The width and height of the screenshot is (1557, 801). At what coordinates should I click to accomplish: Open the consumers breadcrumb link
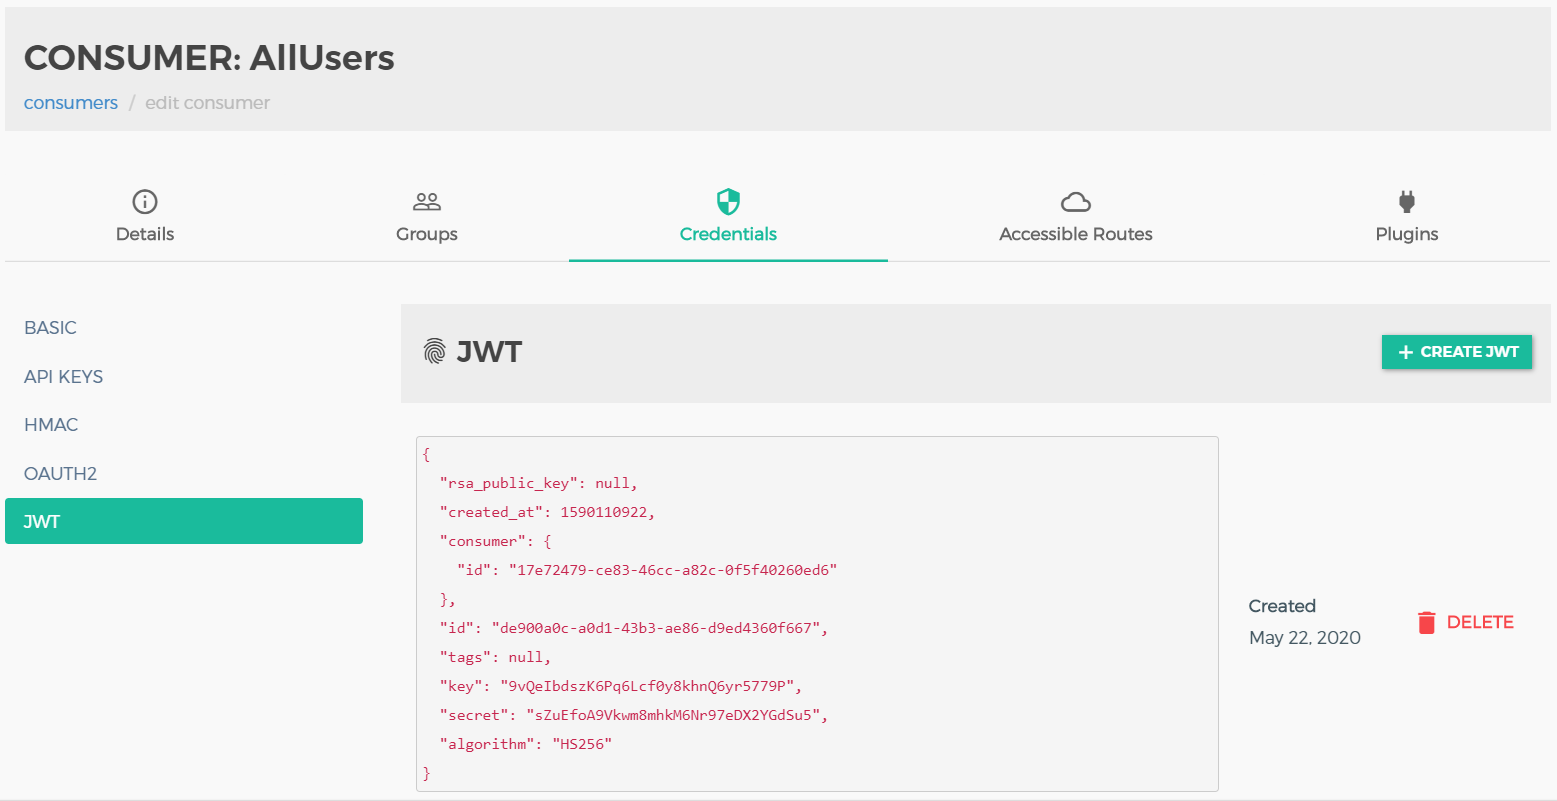[x=70, y=102]
